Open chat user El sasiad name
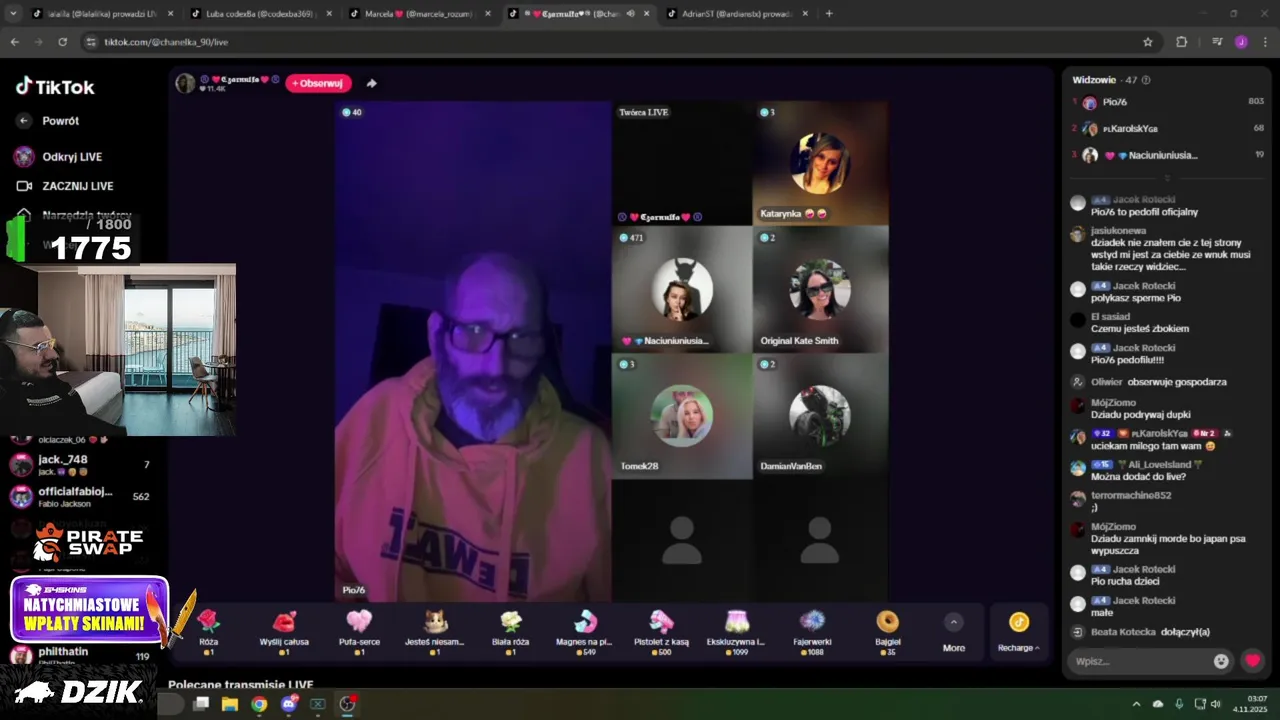The image size is (1280, 720). 1110,317
